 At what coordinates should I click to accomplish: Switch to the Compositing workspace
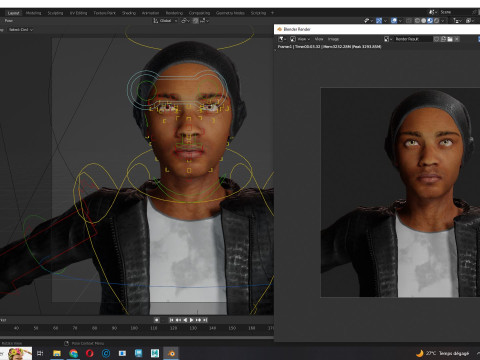pos(199,13)
